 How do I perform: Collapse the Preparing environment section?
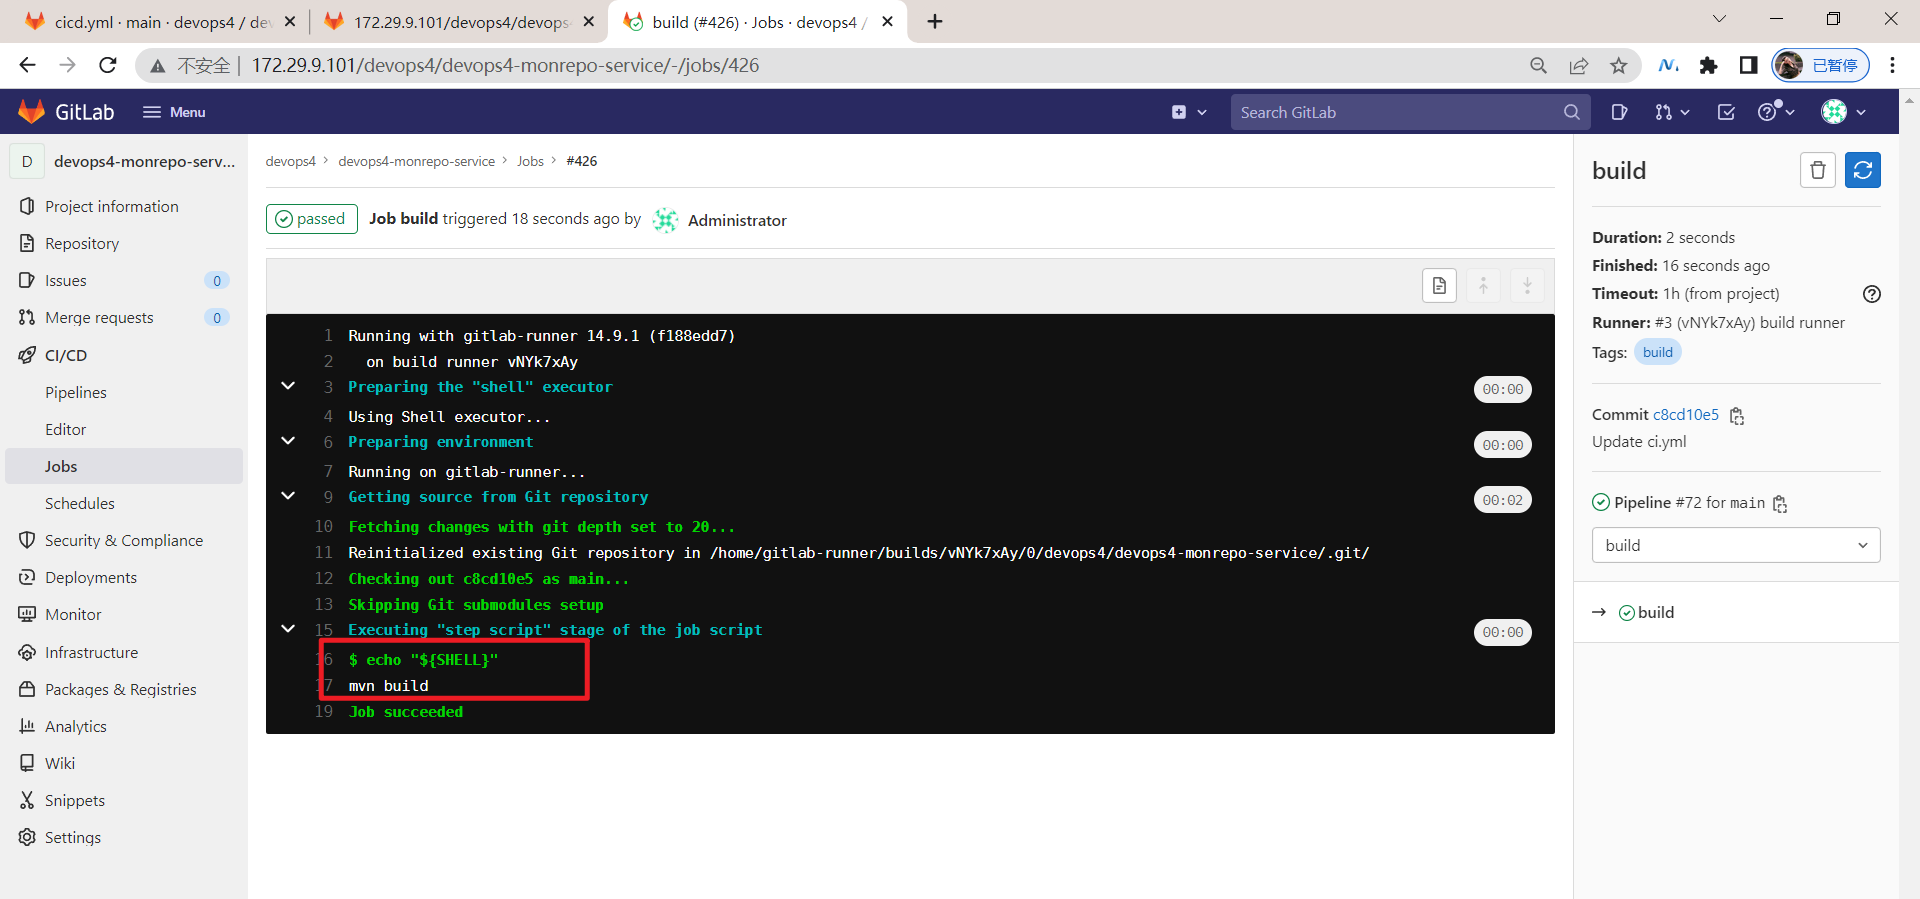(288, 441)
